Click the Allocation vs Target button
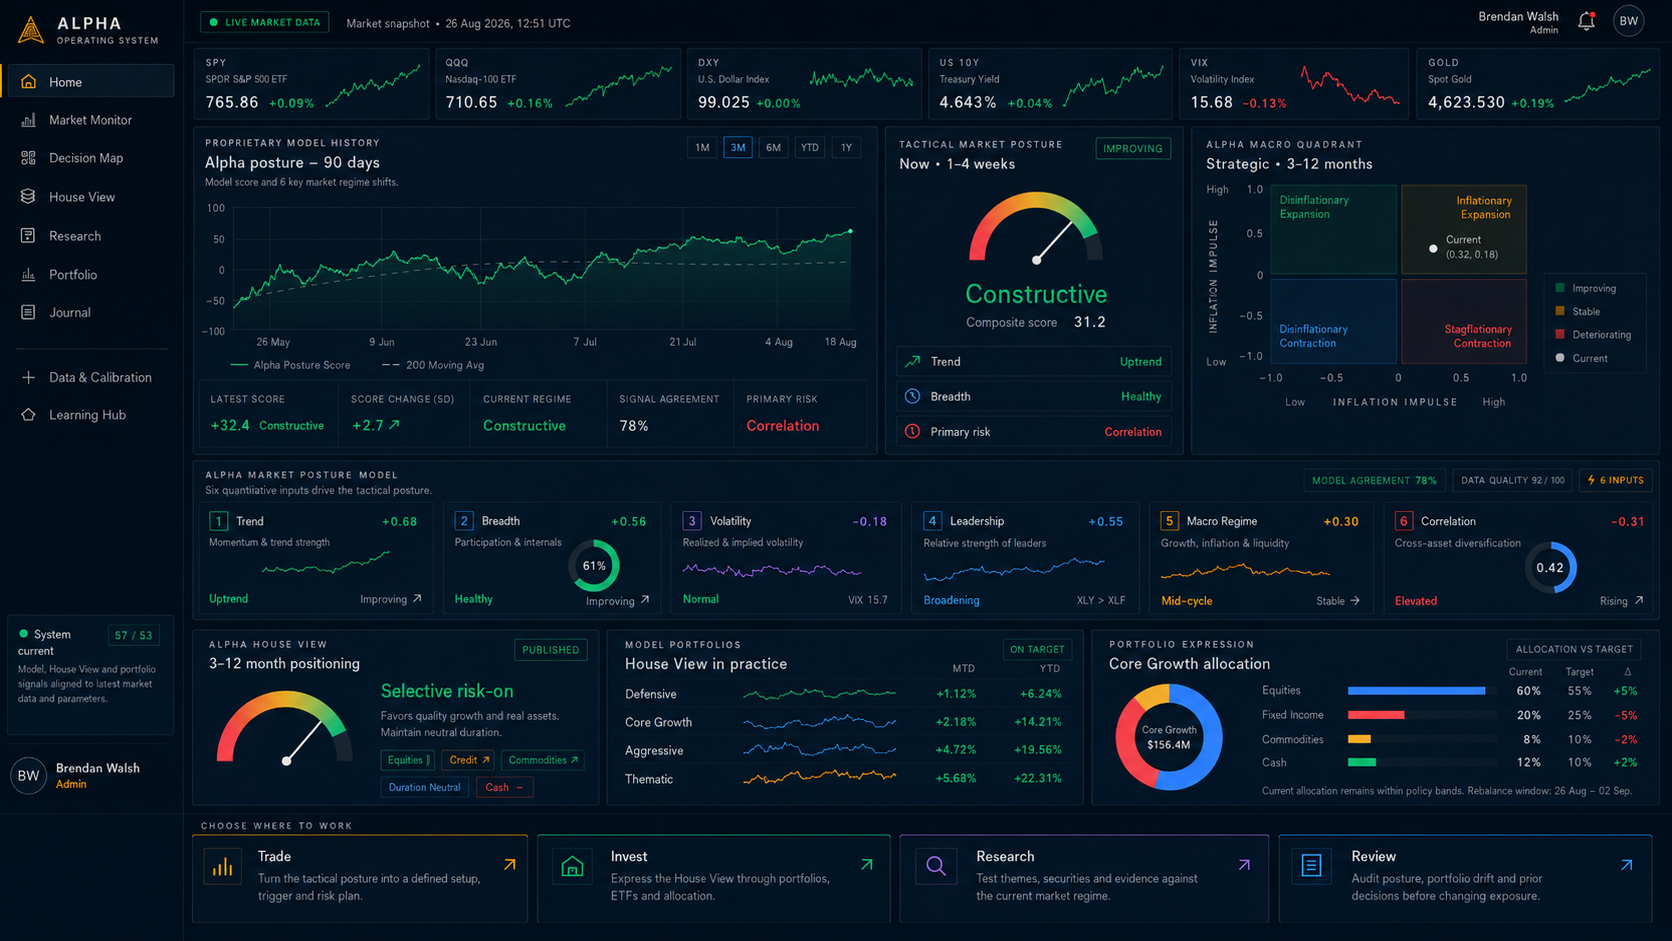This screenshot has height=941, width=1672. pos(1574,649)
